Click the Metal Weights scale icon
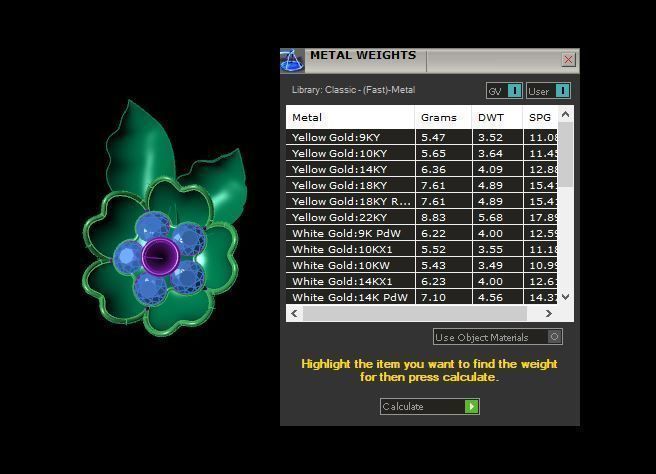The image size is (656, 474). click(292, 61)
